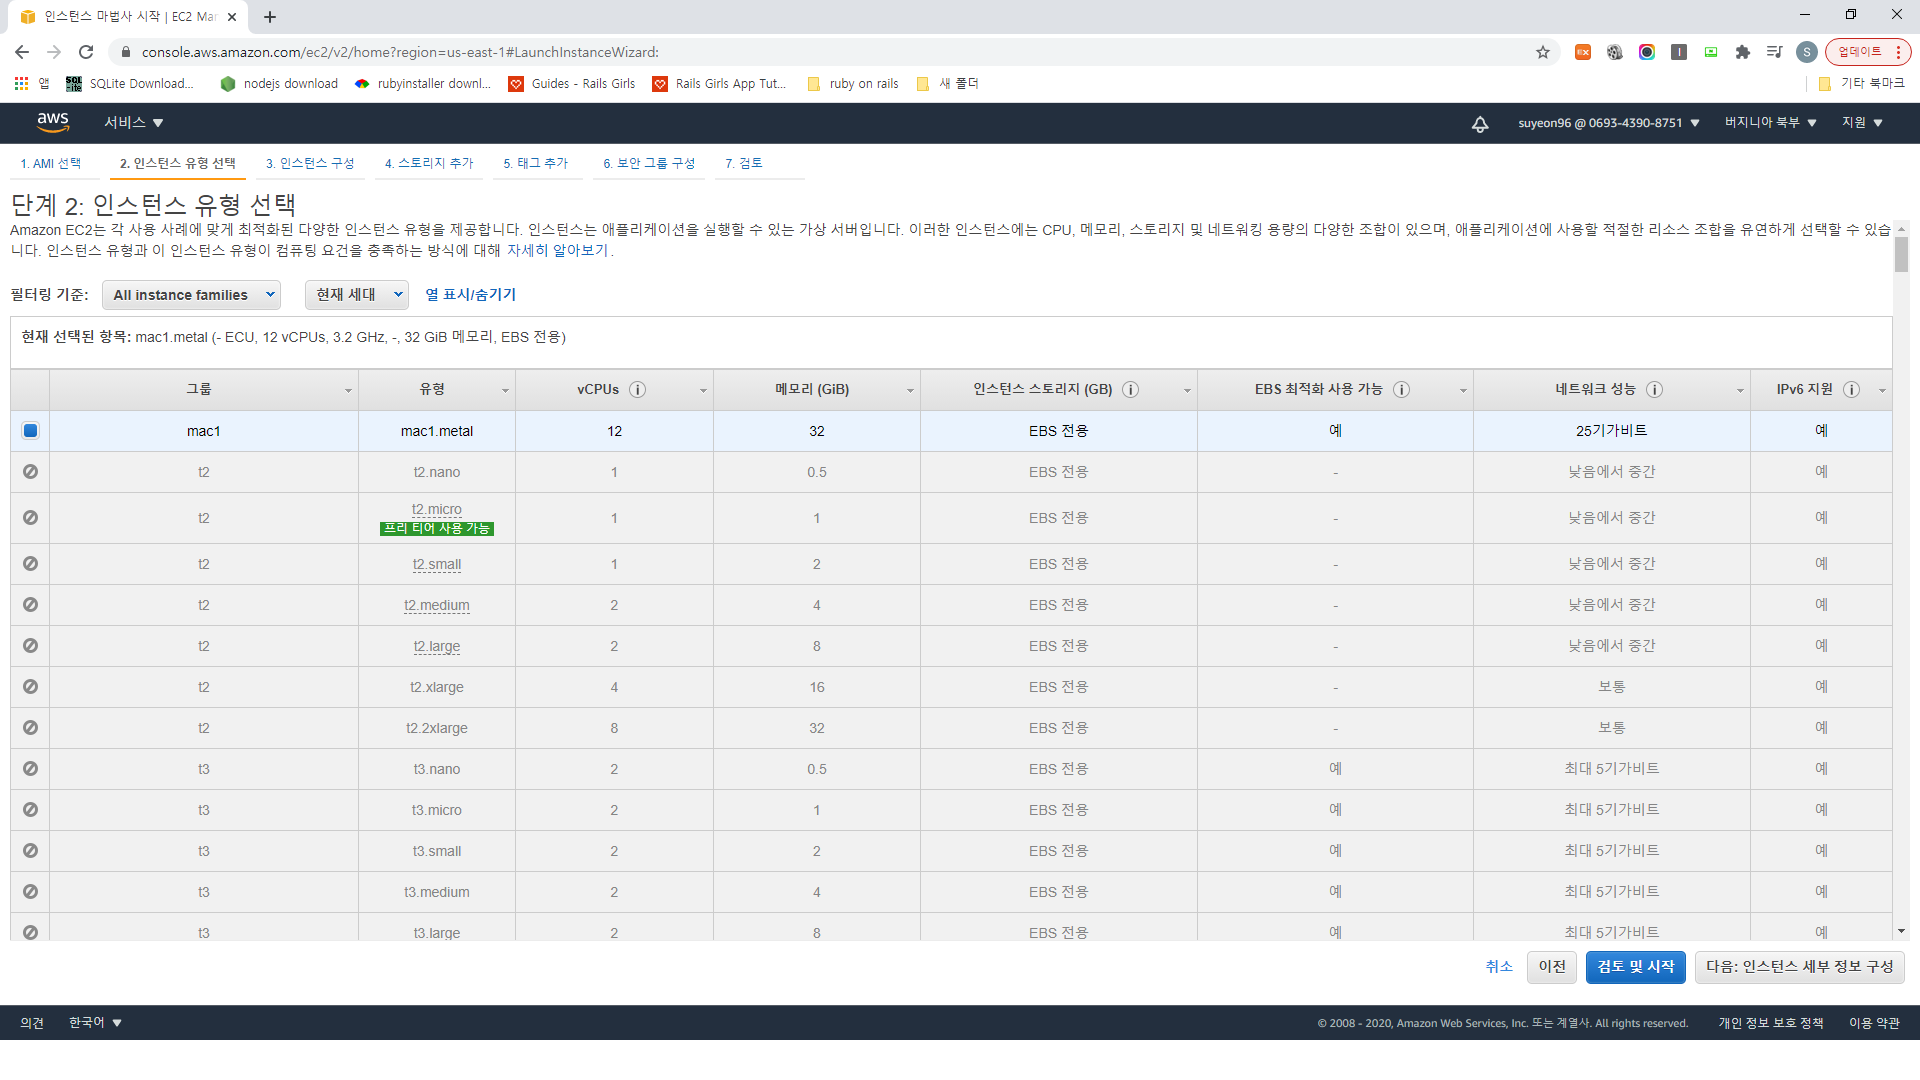Click the AWS logo home icon
Screen dimensions: 1920x1080
(x=53, y=122)
